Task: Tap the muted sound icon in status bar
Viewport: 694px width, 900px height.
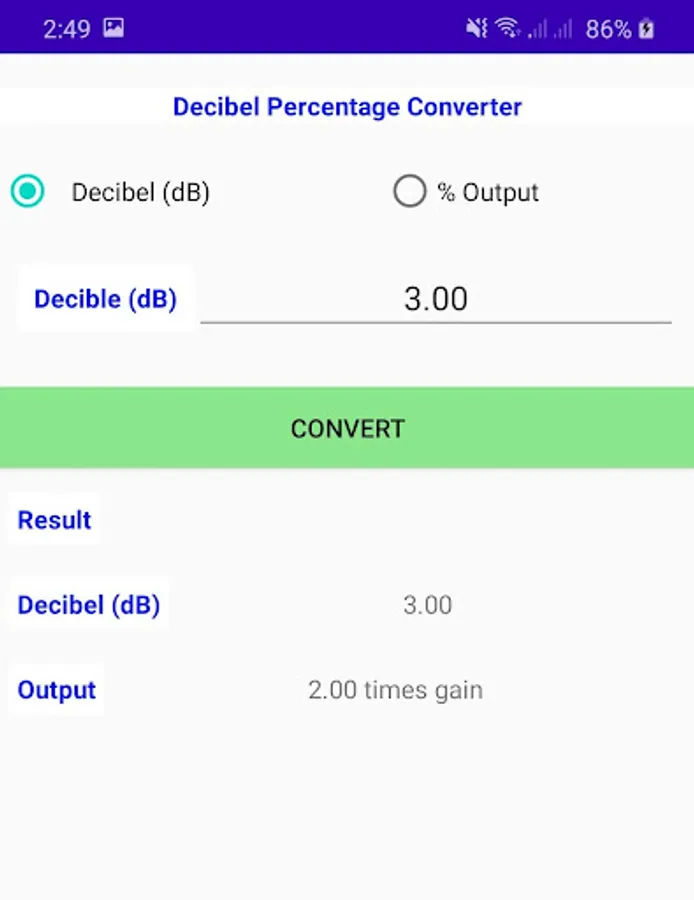Action: [x=476, y=29]
